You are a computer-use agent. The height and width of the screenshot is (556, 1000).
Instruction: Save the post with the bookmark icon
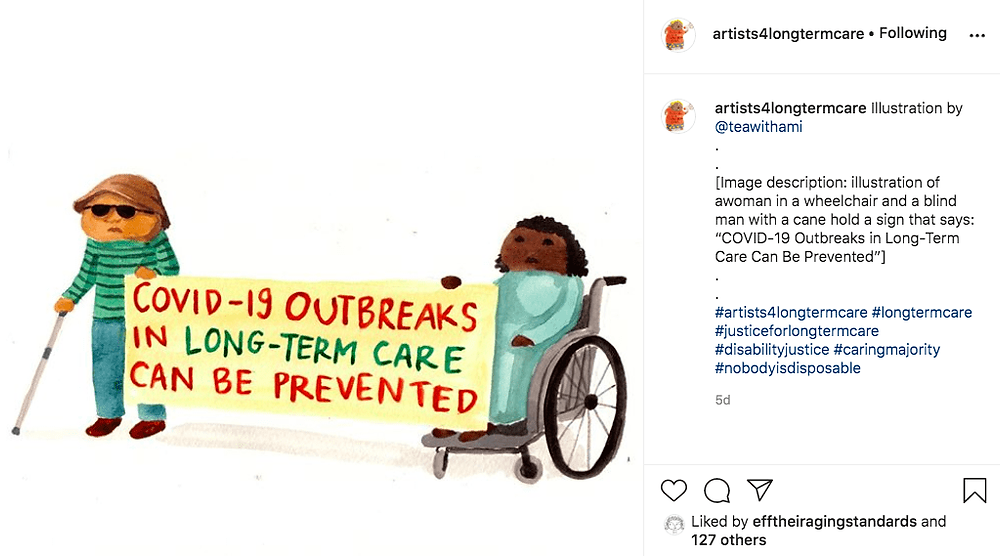[x=974, y=490]
